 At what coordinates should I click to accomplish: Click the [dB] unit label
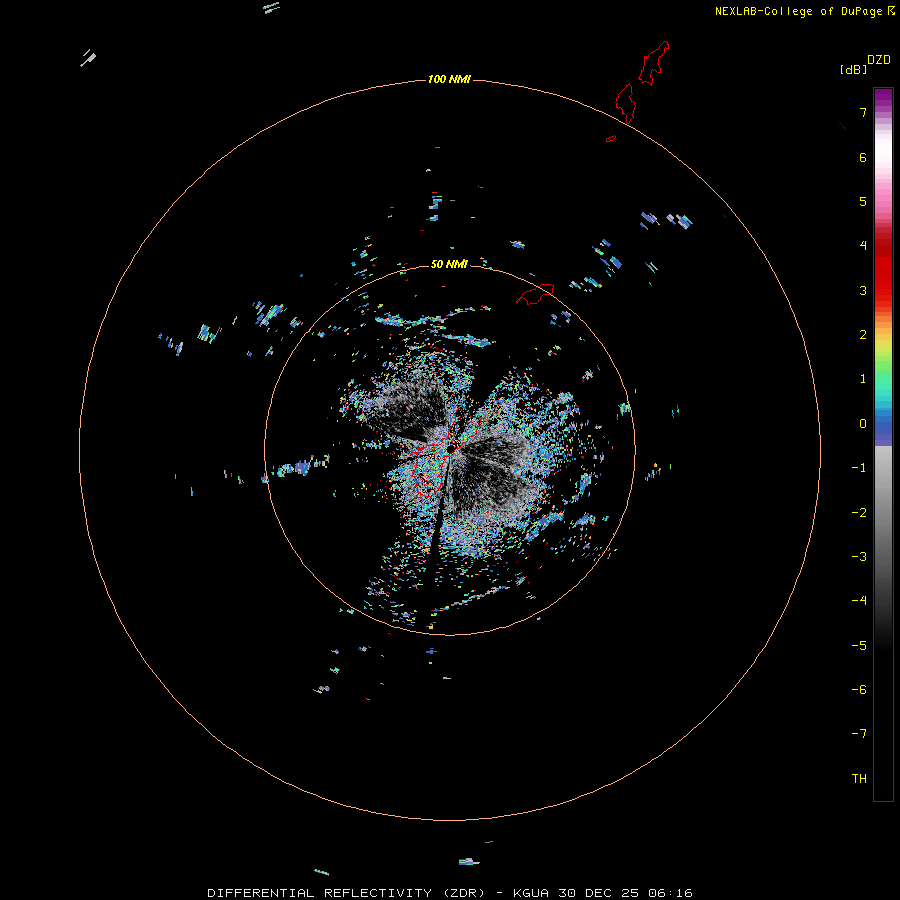pos(853,69)
